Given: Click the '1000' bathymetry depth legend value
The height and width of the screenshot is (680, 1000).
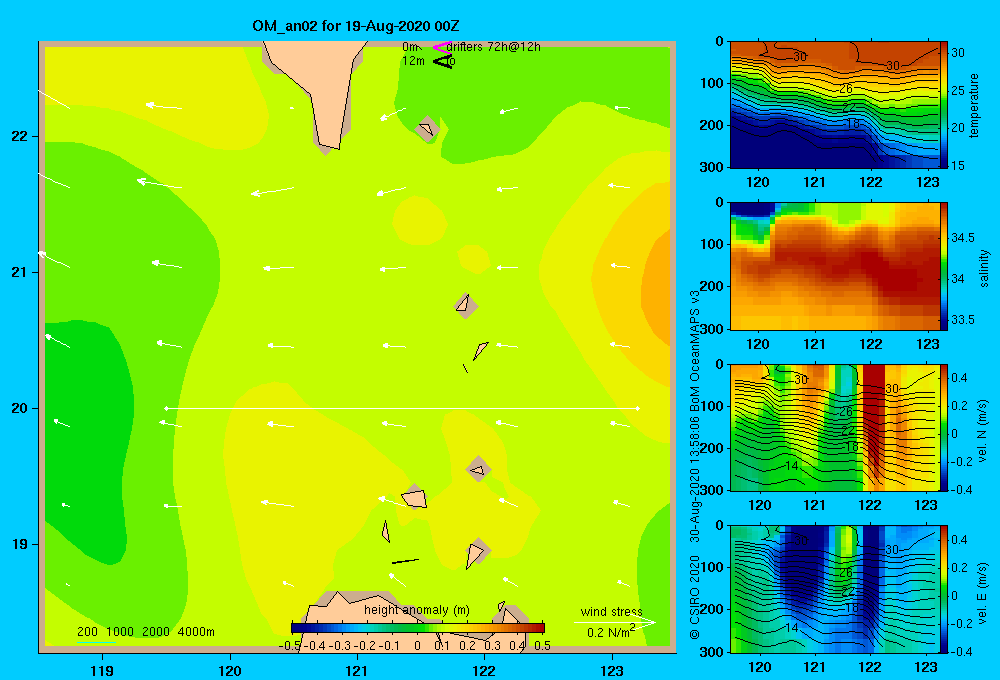Looking at the screenshot, I should [120, 632].
